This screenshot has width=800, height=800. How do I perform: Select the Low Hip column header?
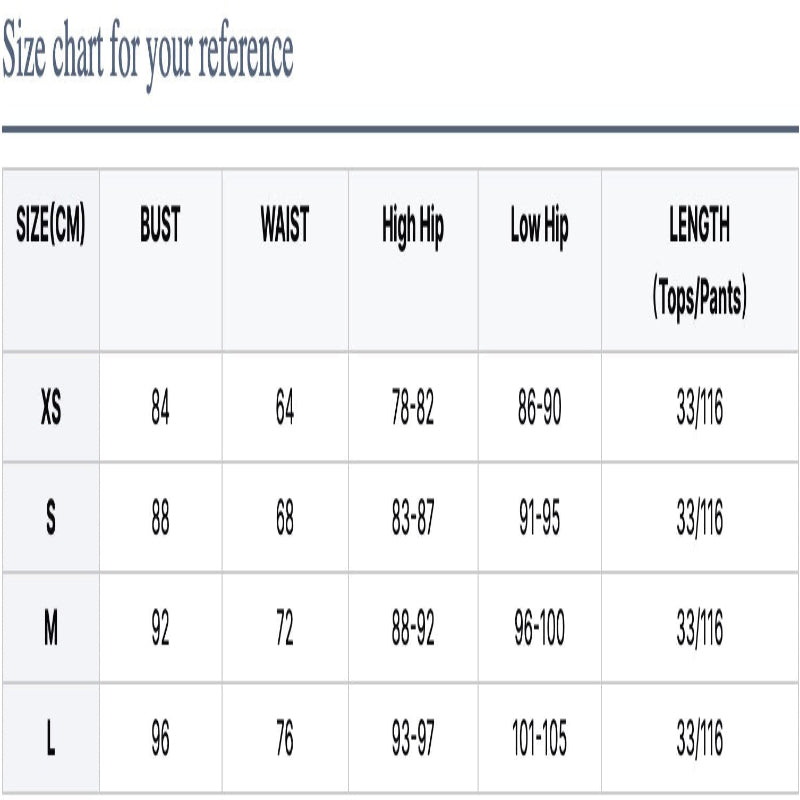pyautogui.click(x=539, y=229)
